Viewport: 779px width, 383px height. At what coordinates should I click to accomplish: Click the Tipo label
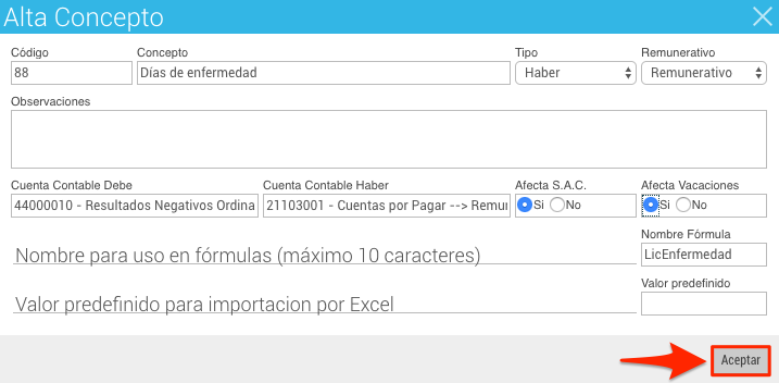click(526, 53)
